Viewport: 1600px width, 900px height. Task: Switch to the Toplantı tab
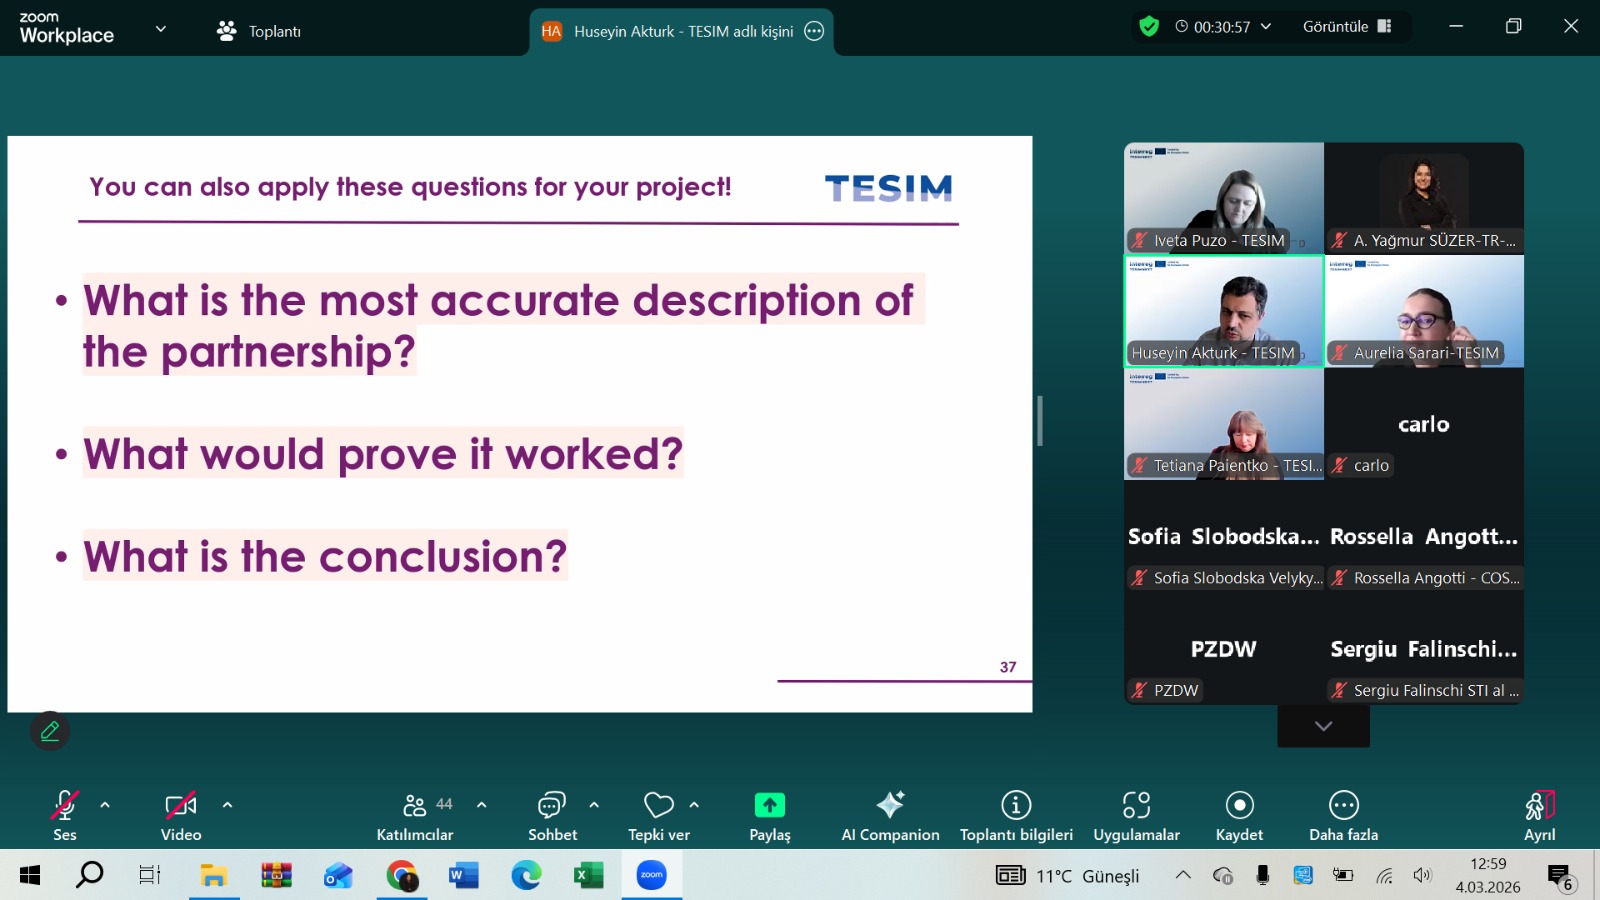[260, 31]
